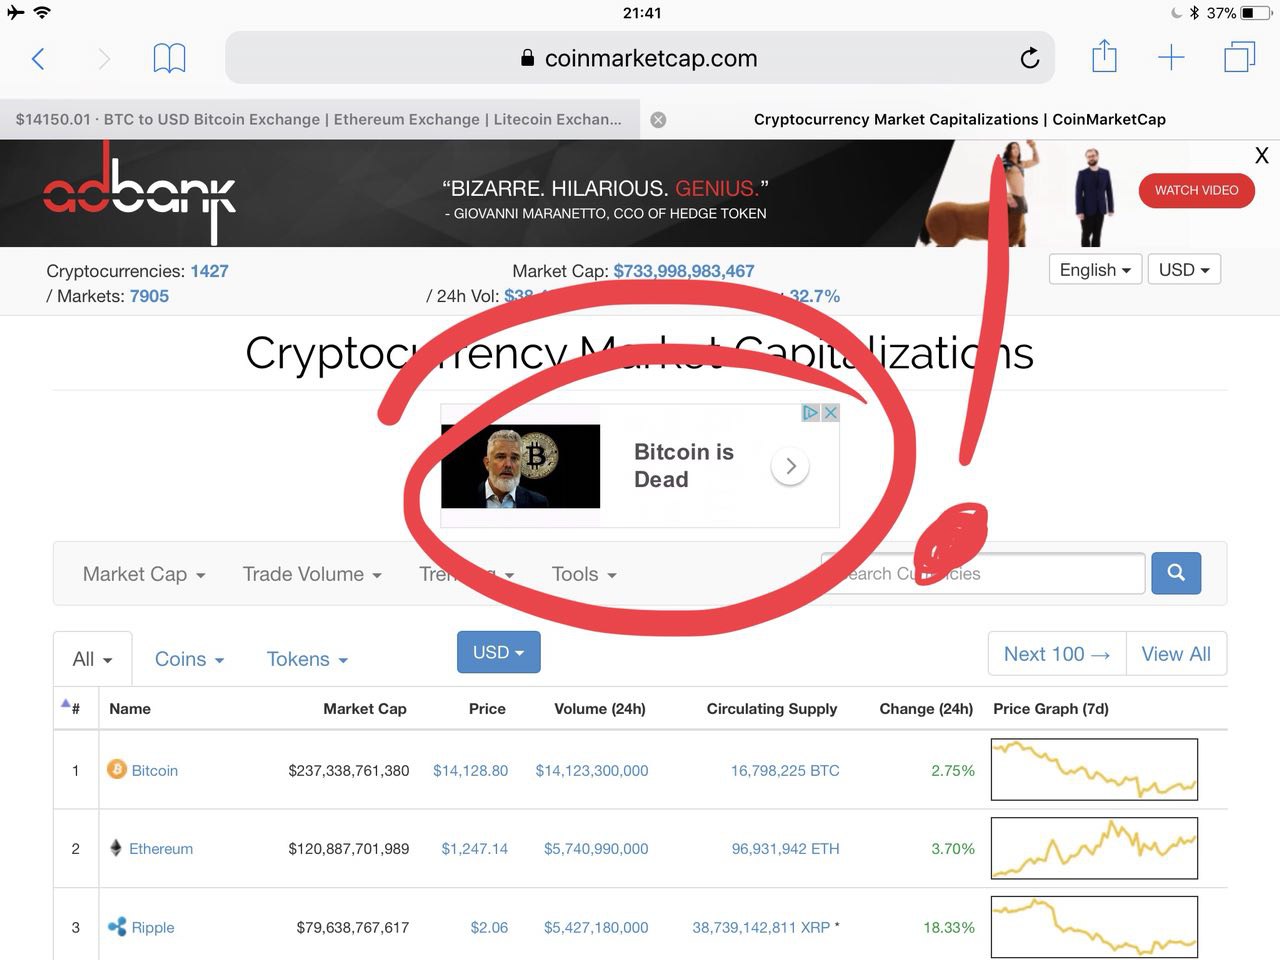Go to Next 100 results
1280x960 pixels.
pyautogui.click(x=1057, y=654)
